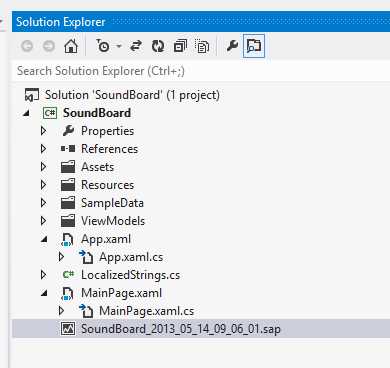Click the Refresh icon in toolbar
The height and width of the screenshot is (368, 390).
click(x=158, y=46)
